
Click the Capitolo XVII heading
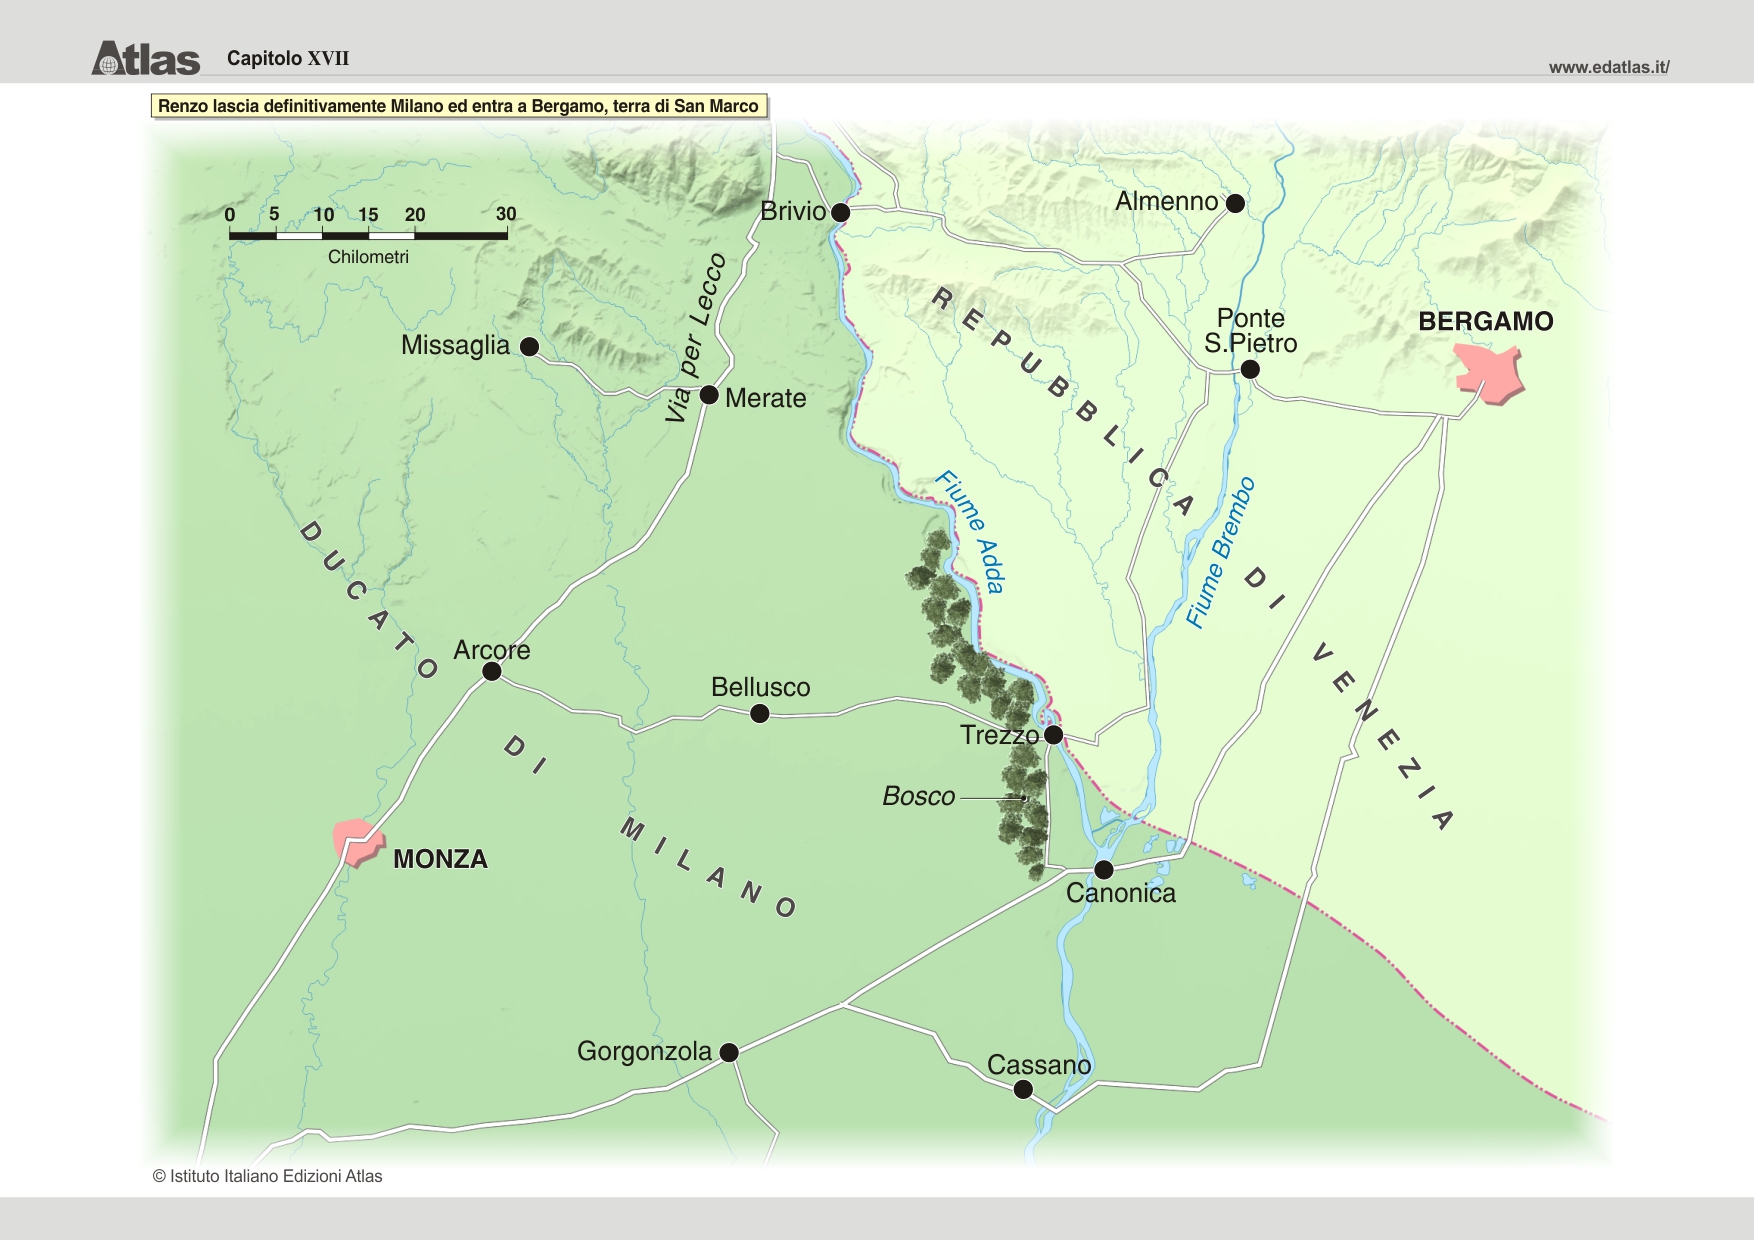pos(288,58)
